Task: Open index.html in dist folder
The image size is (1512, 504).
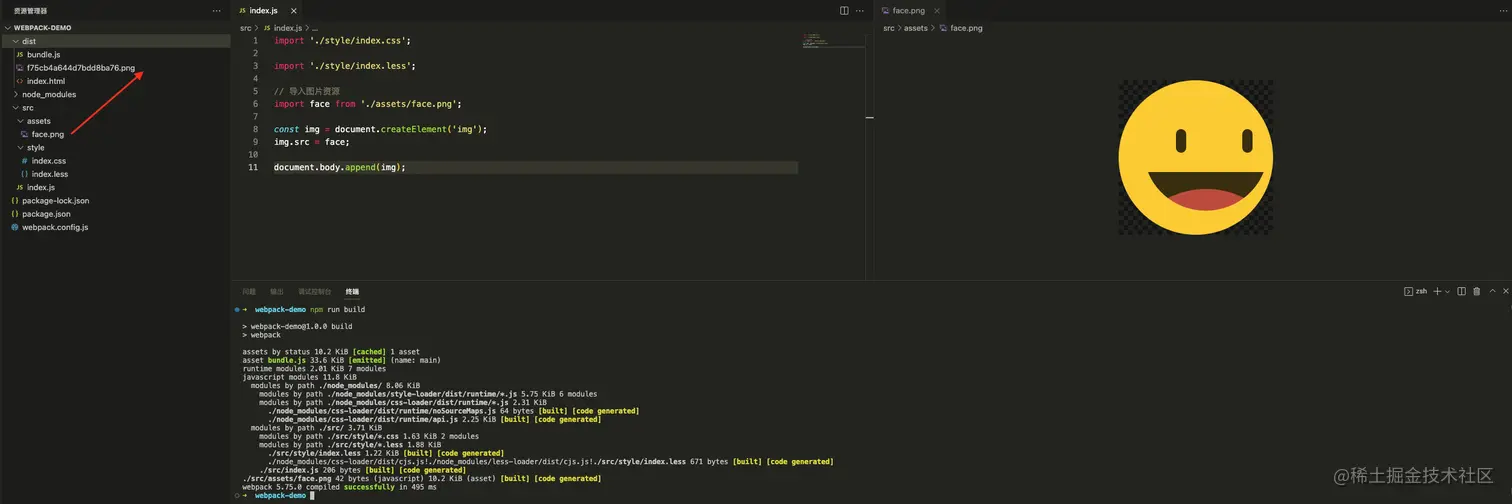Action: 115,81
